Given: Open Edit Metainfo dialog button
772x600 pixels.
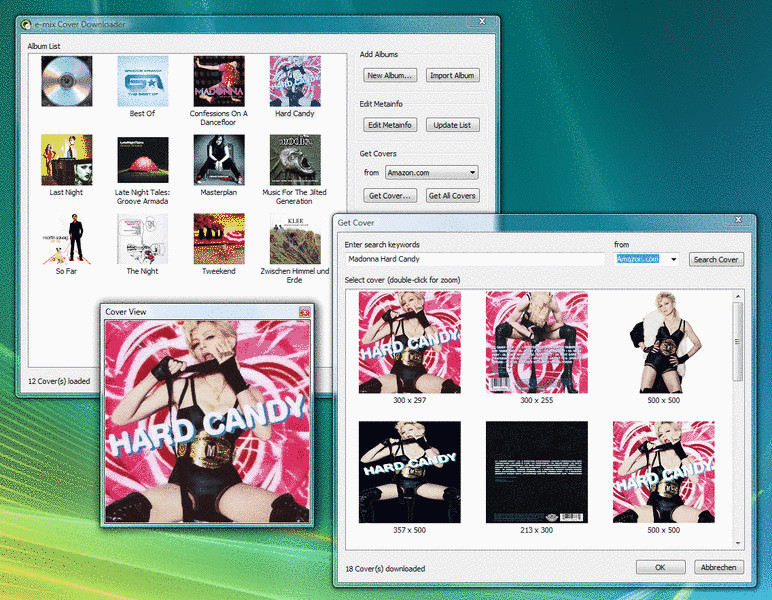Looking at the screenshot, I should (x=390, y=125).
